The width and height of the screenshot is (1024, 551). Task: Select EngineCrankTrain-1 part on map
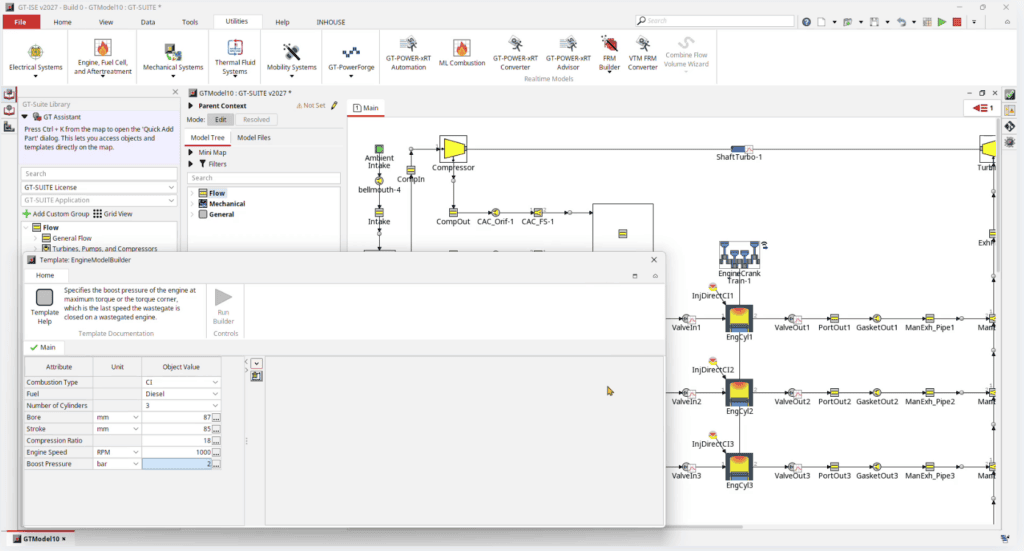(739, 255)
